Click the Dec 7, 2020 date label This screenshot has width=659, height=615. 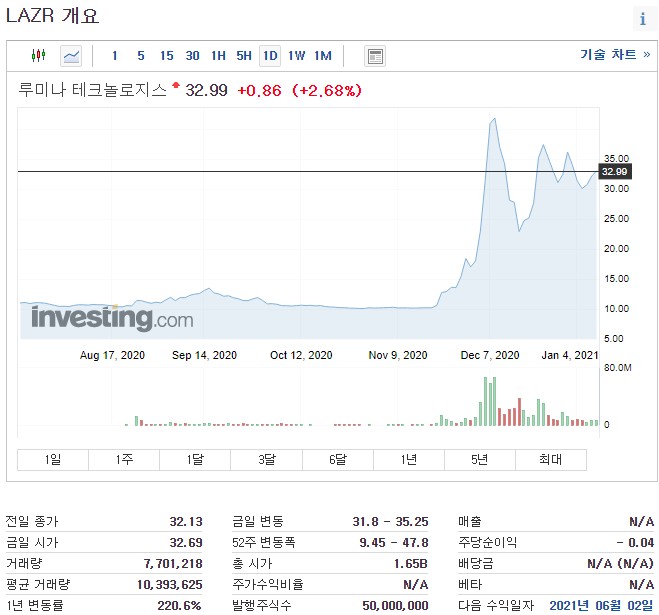490,355
